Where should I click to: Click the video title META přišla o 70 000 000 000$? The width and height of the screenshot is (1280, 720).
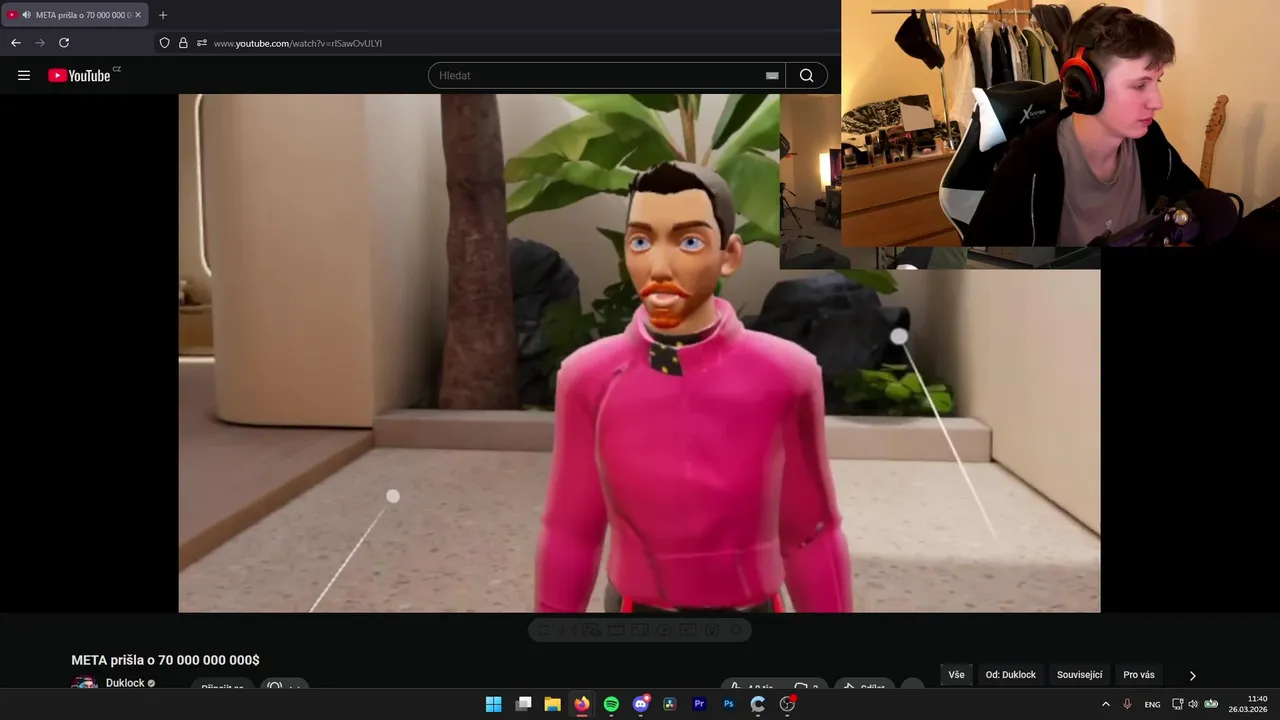pos(165,660)
